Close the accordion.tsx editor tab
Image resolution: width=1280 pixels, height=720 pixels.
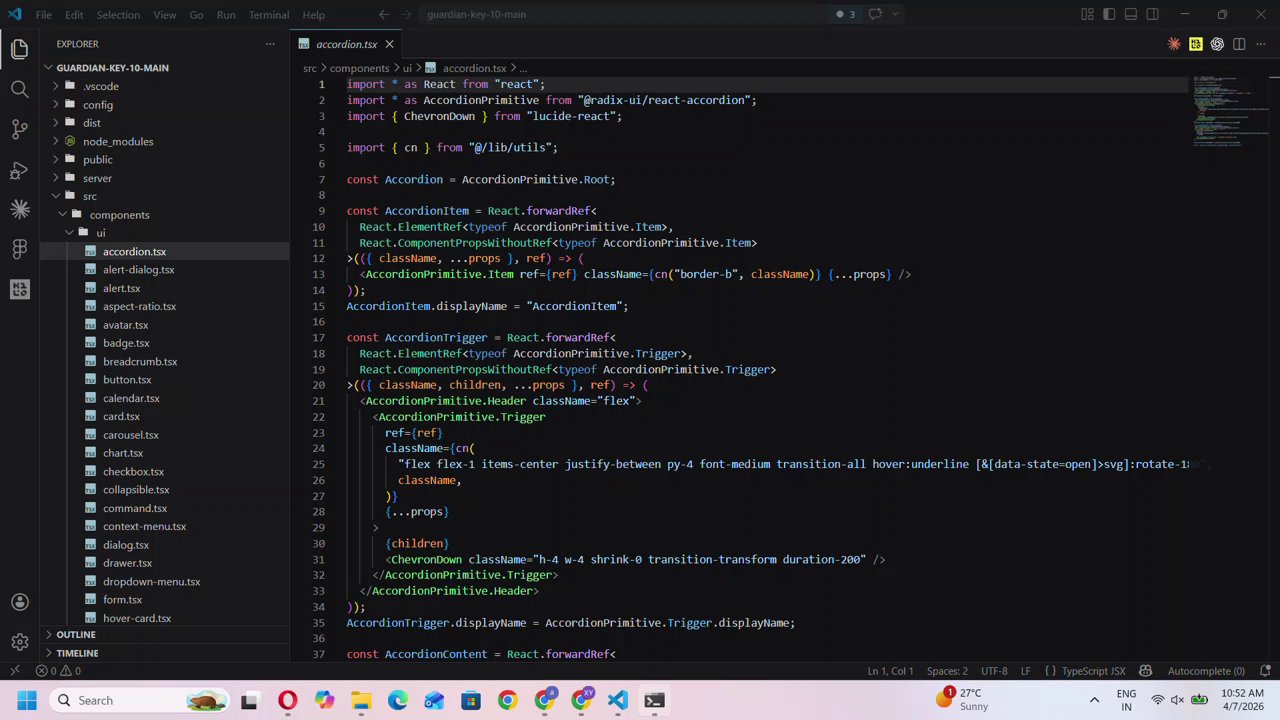[389, 44]
